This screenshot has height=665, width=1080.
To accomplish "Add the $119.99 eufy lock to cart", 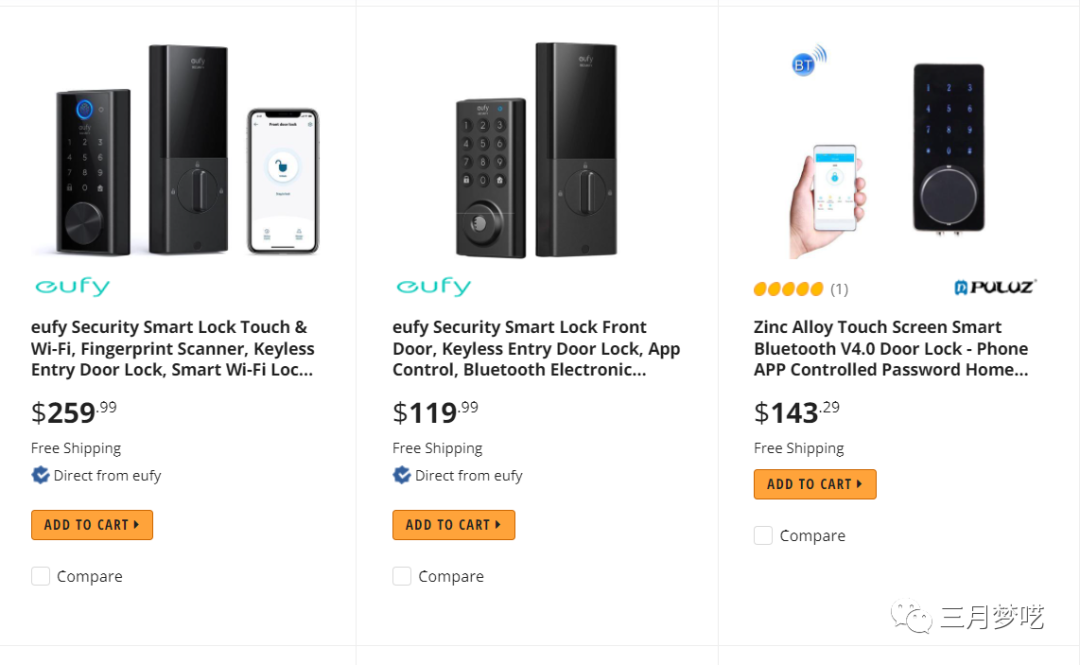I will 453,524.
